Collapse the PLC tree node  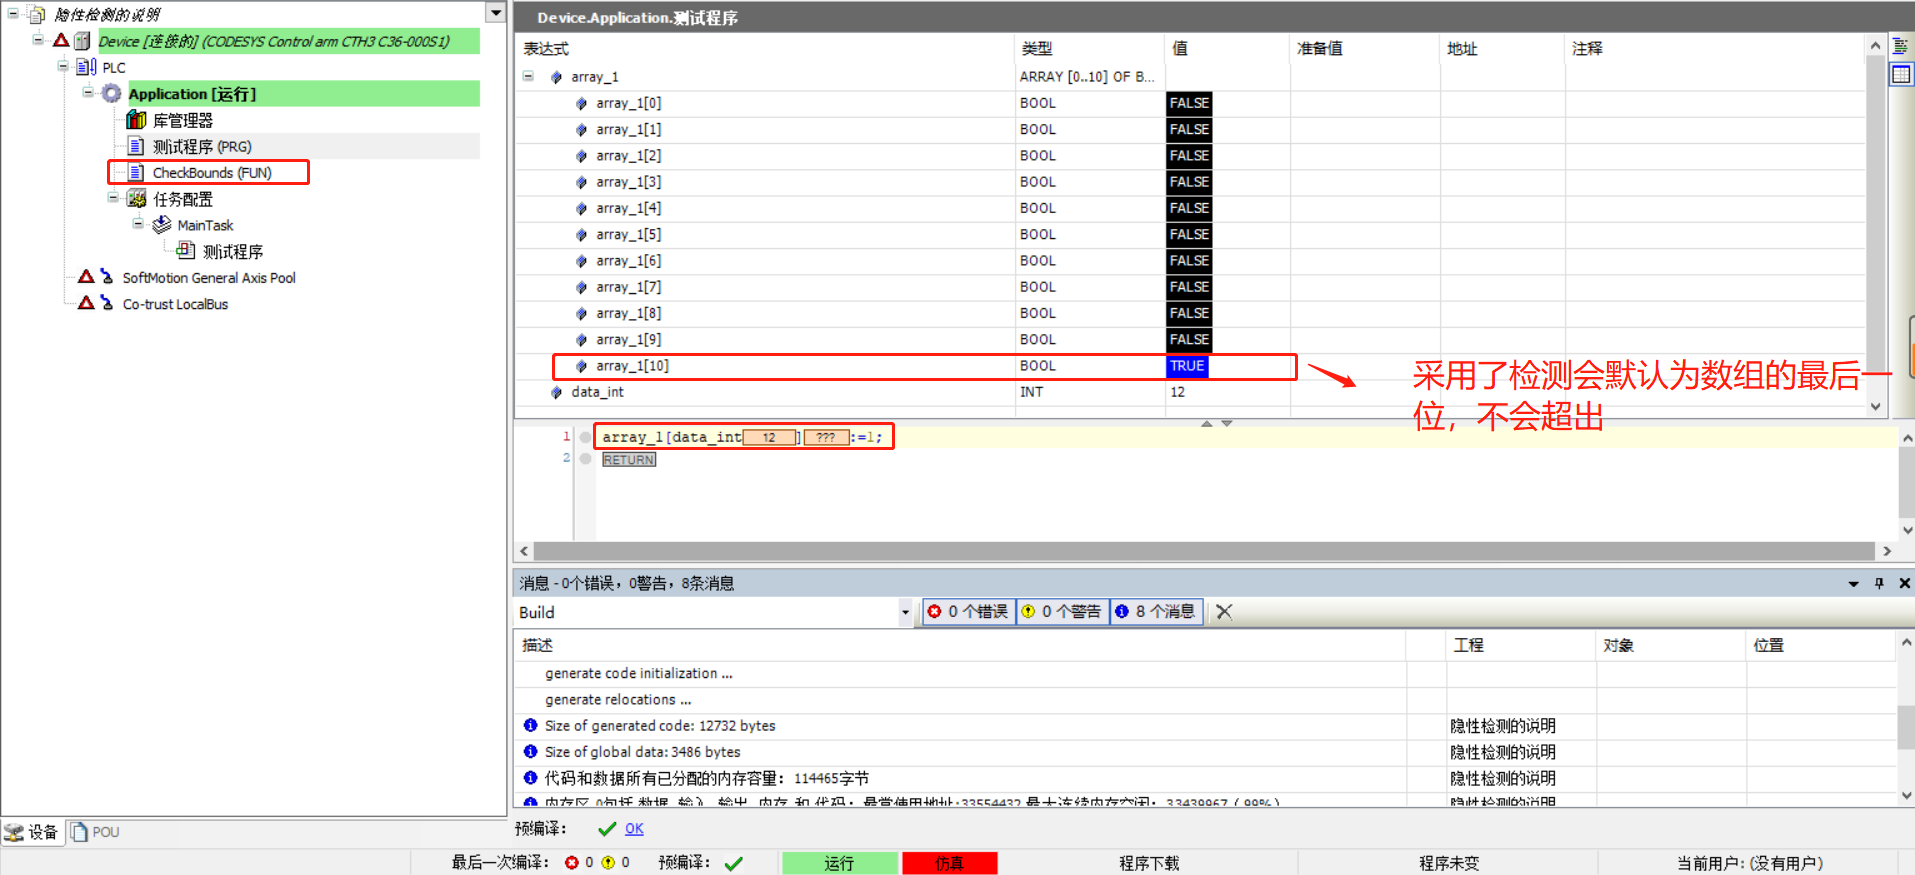(x=63, y=66)
